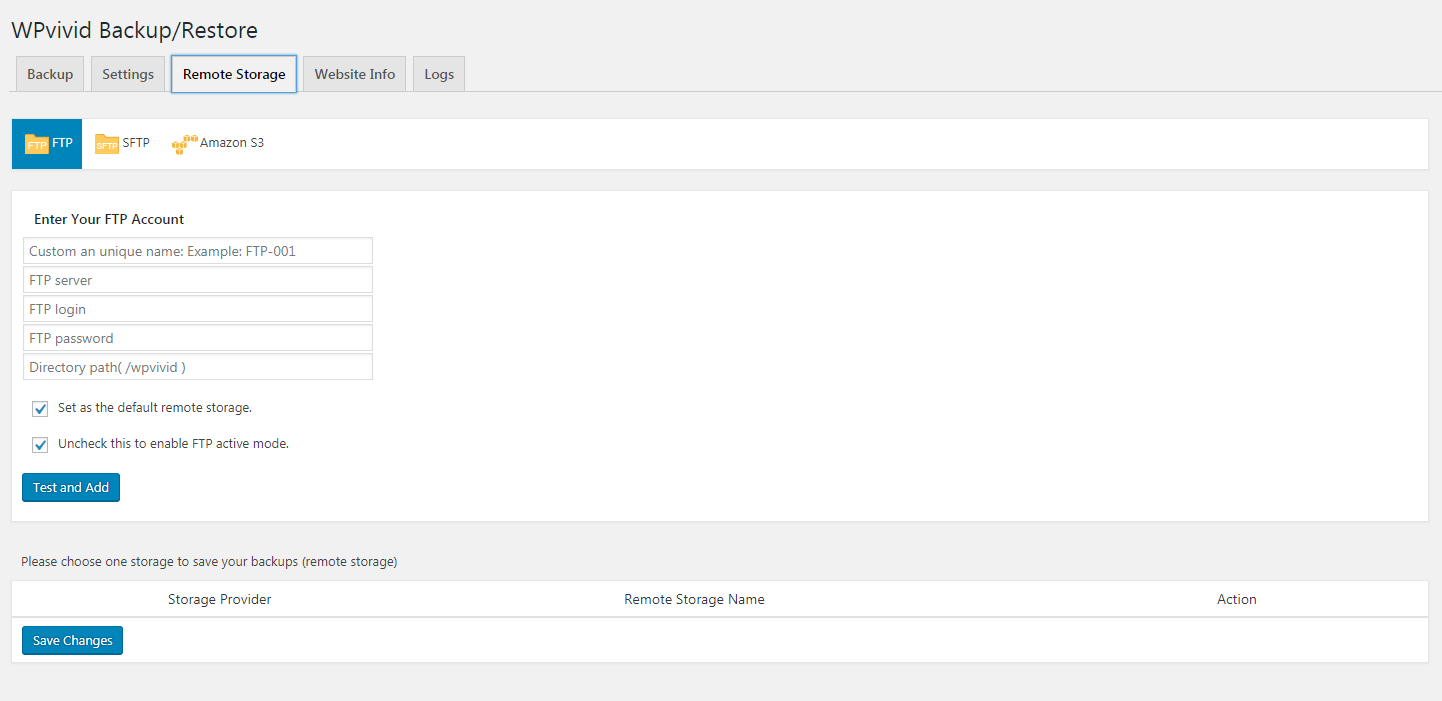
Task: Select the Amazon S3 storage icon
Action: [x=218, y=143]
